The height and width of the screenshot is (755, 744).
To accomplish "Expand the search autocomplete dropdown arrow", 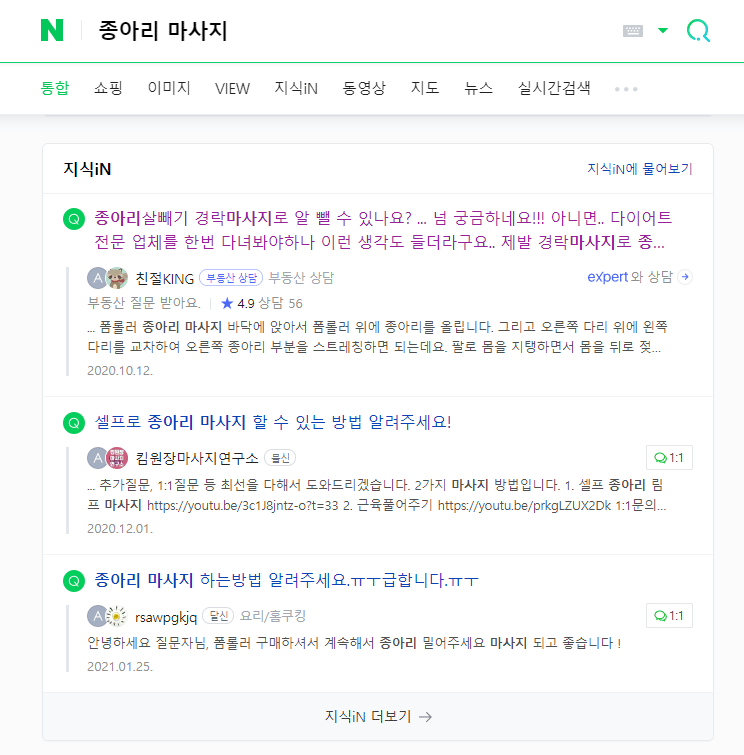I will click(x=663, y=31).
